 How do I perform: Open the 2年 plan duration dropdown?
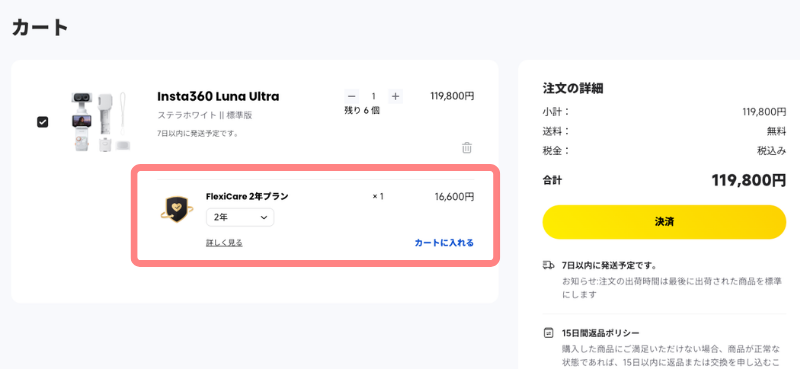point(240,217)
